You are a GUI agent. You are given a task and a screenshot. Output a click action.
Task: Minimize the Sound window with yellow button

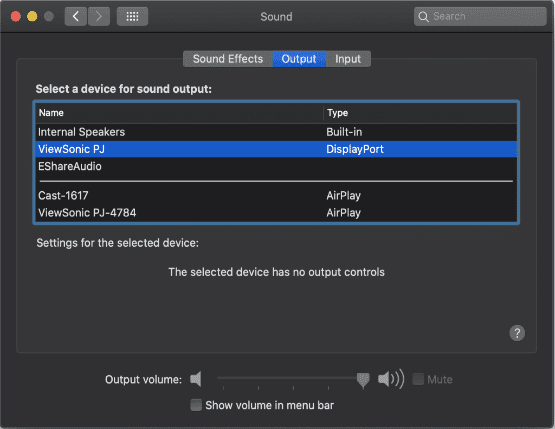coord(32,16)
